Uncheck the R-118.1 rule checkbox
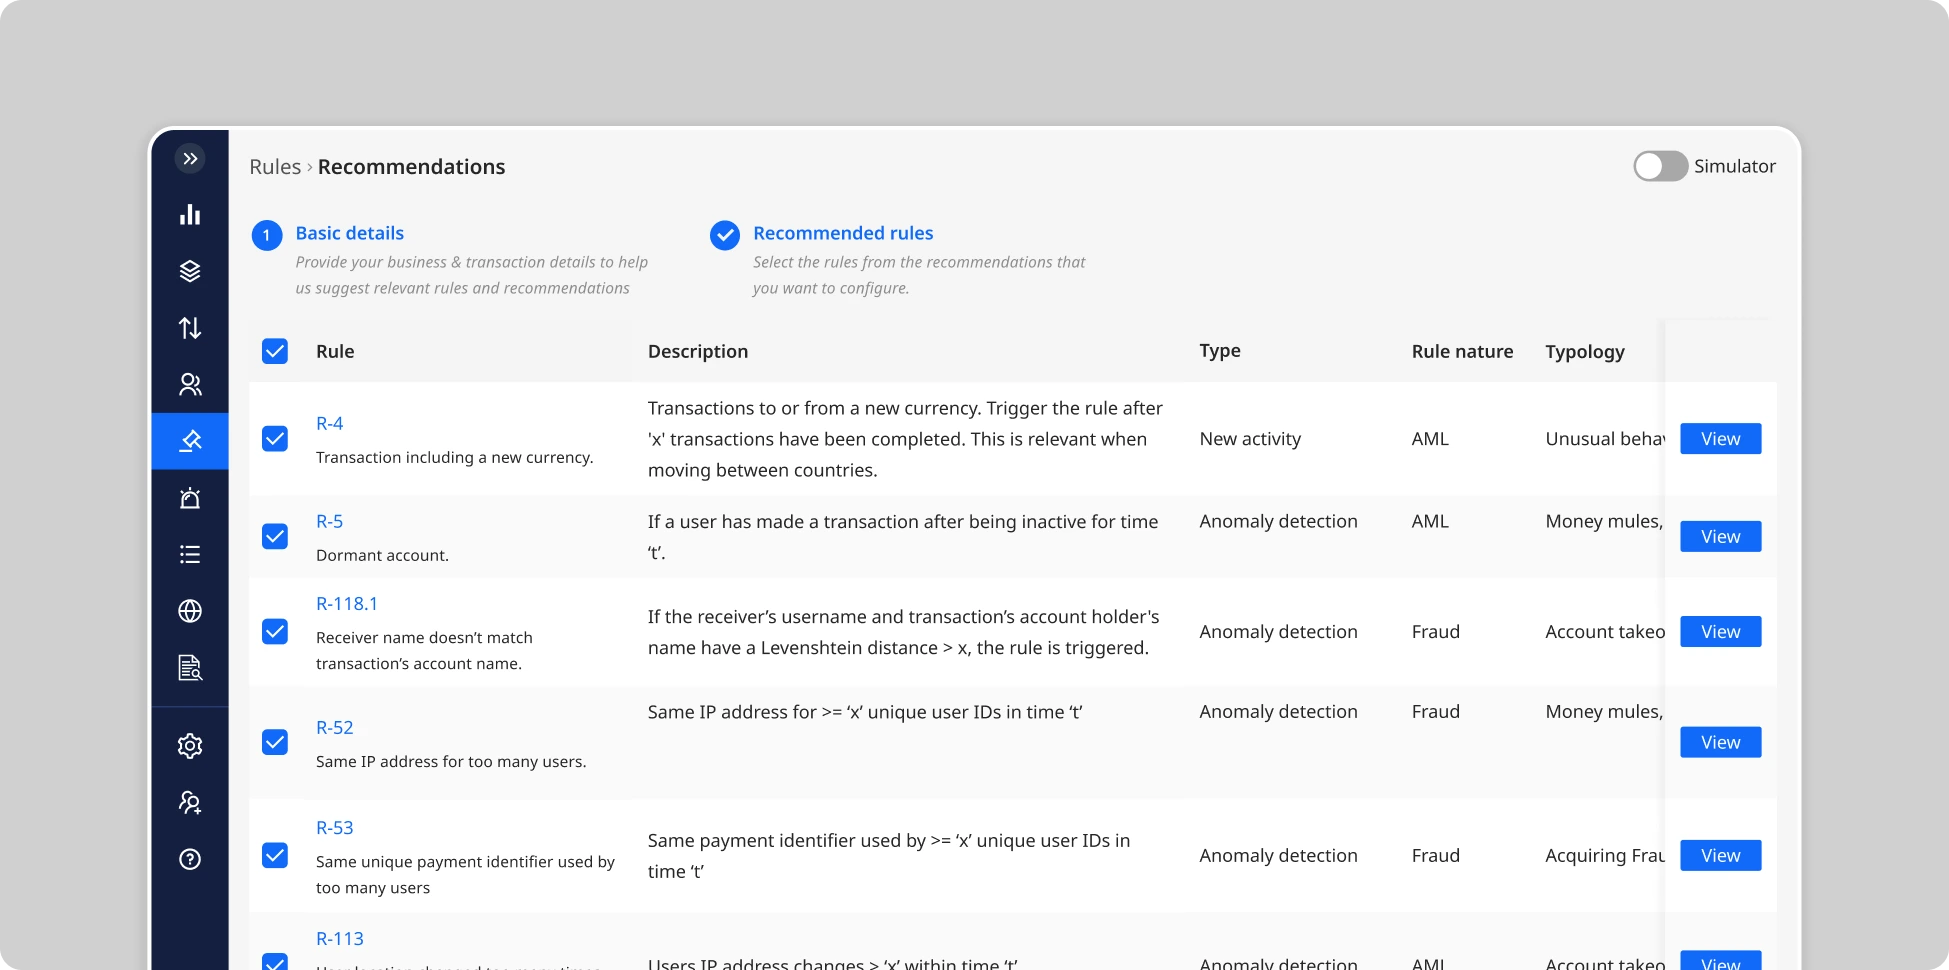Viewport: 1949px width, 970px height. click(x=275, y=631)
